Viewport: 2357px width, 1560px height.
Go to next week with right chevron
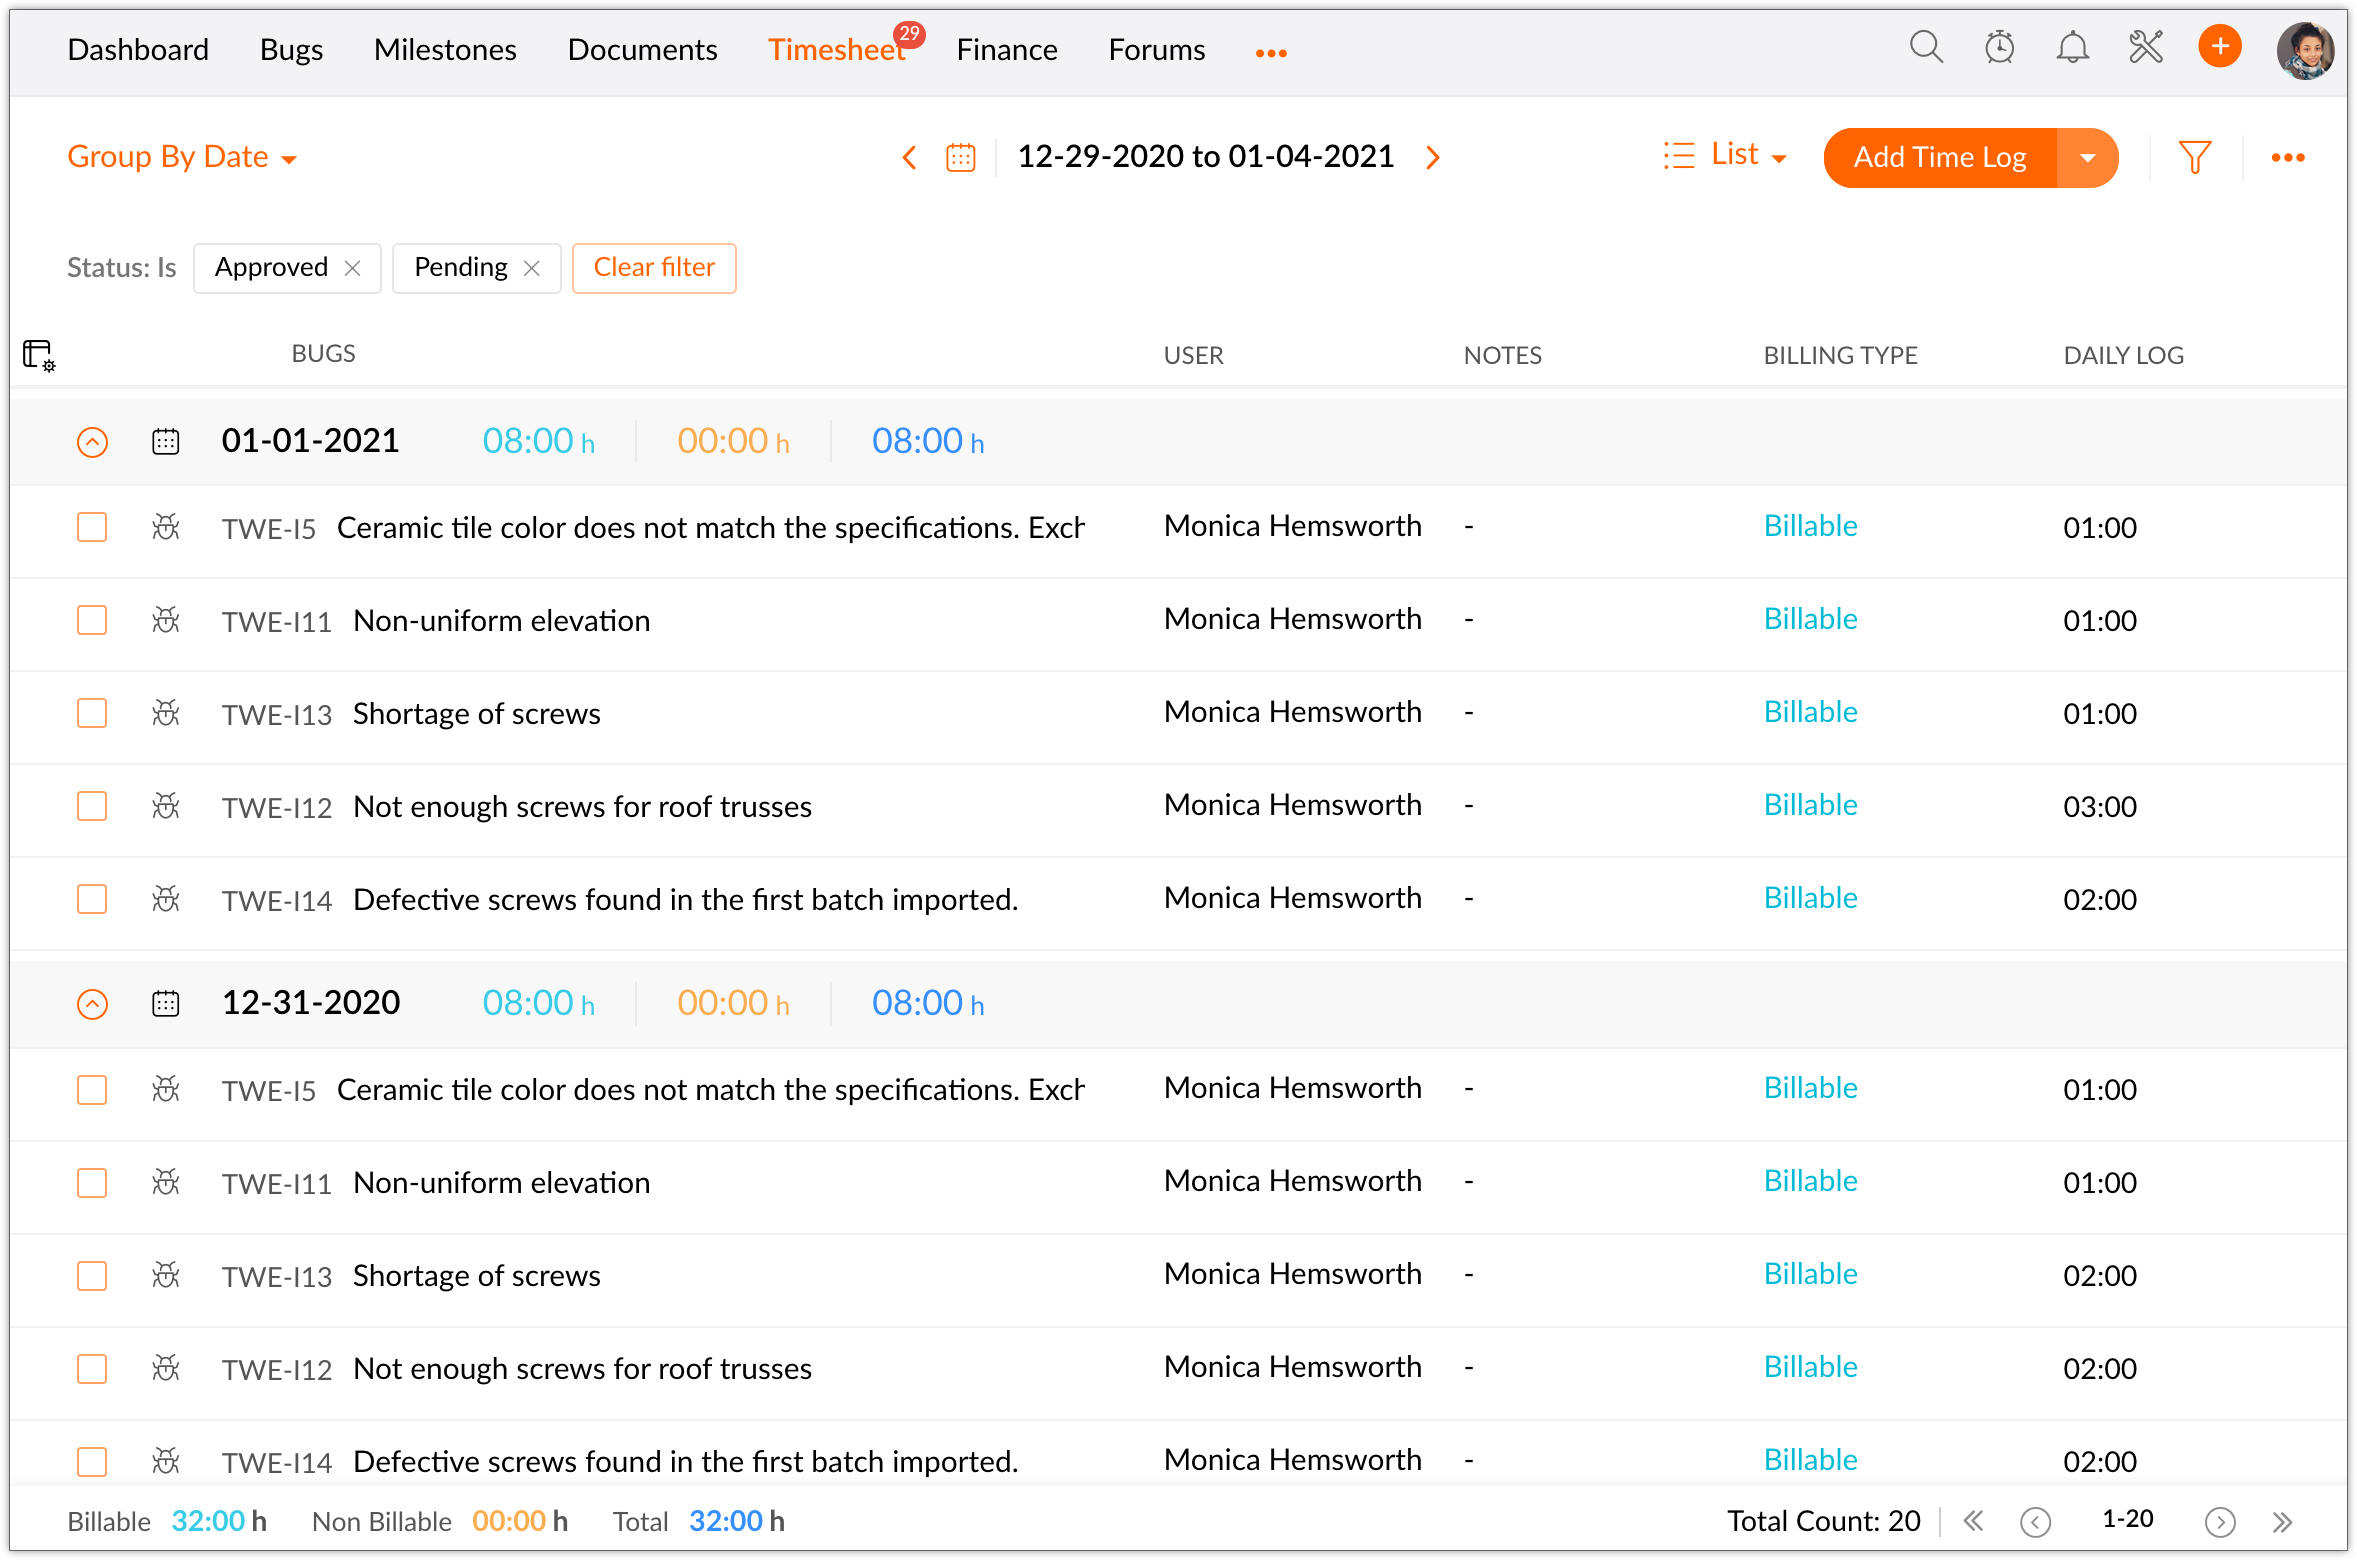coord(1433,157)
